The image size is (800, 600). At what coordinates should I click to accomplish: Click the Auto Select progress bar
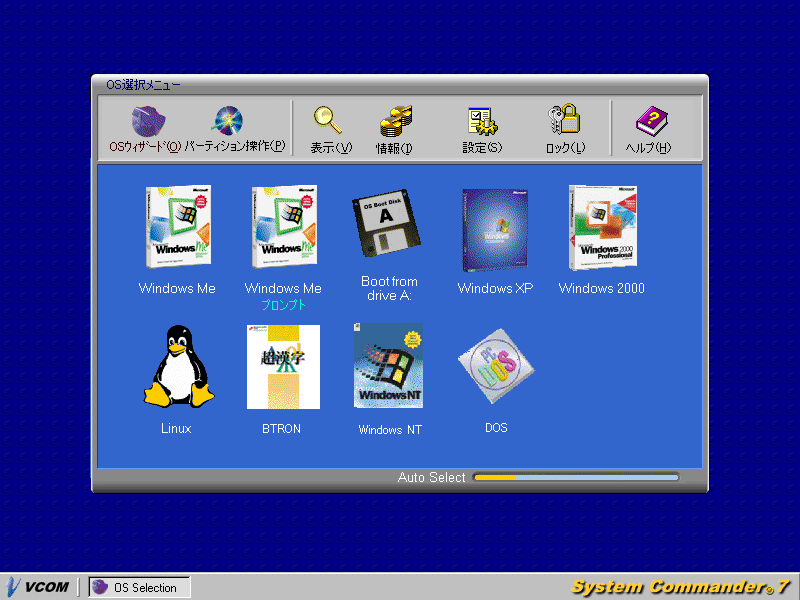pyautogui.click(x=576, y=478)
